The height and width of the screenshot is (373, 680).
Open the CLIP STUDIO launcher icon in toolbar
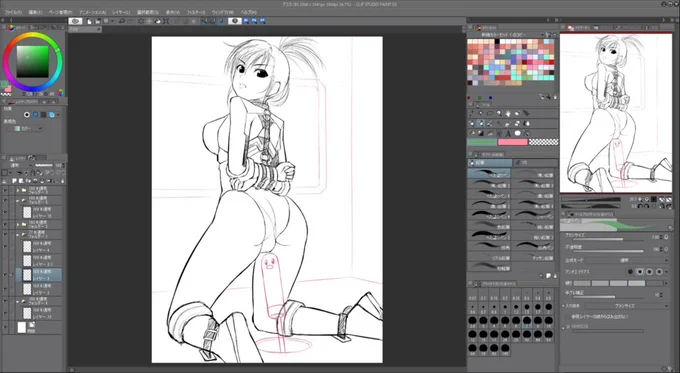click(75, 21)
